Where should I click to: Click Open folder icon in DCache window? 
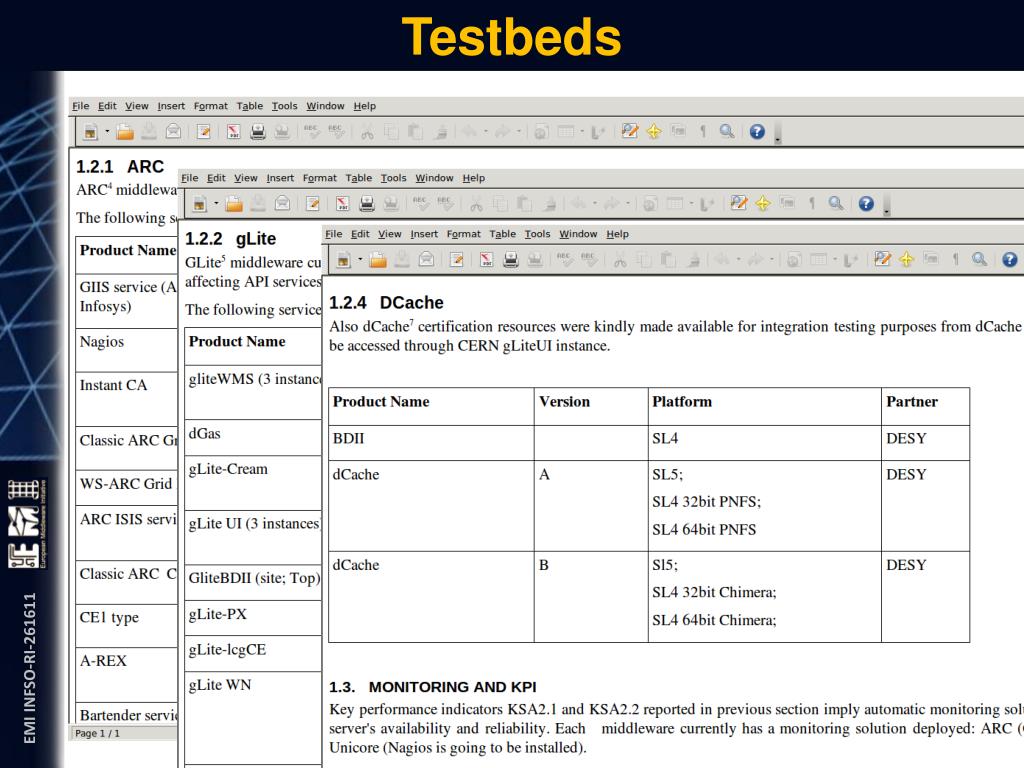[378, 260]
